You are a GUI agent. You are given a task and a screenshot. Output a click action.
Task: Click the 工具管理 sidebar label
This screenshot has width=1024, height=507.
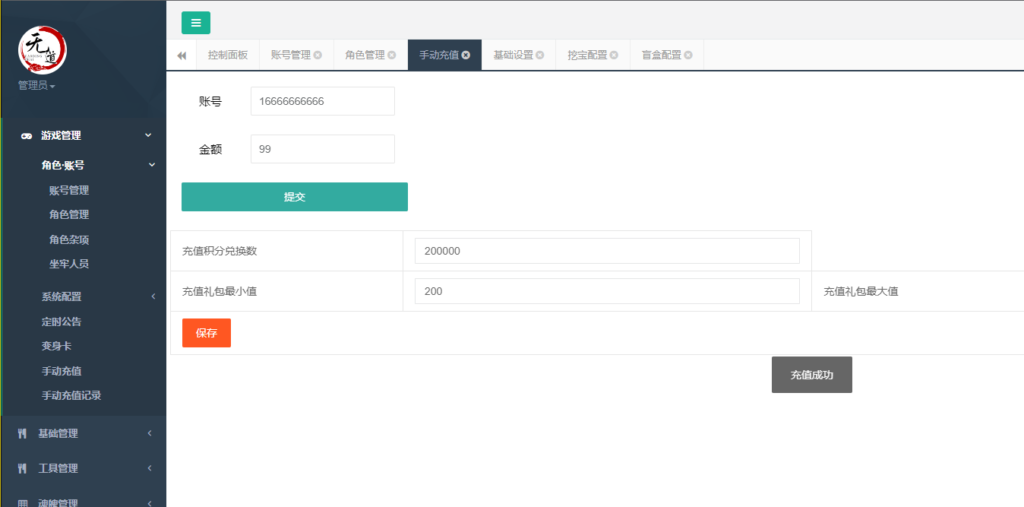pos(58,468)
